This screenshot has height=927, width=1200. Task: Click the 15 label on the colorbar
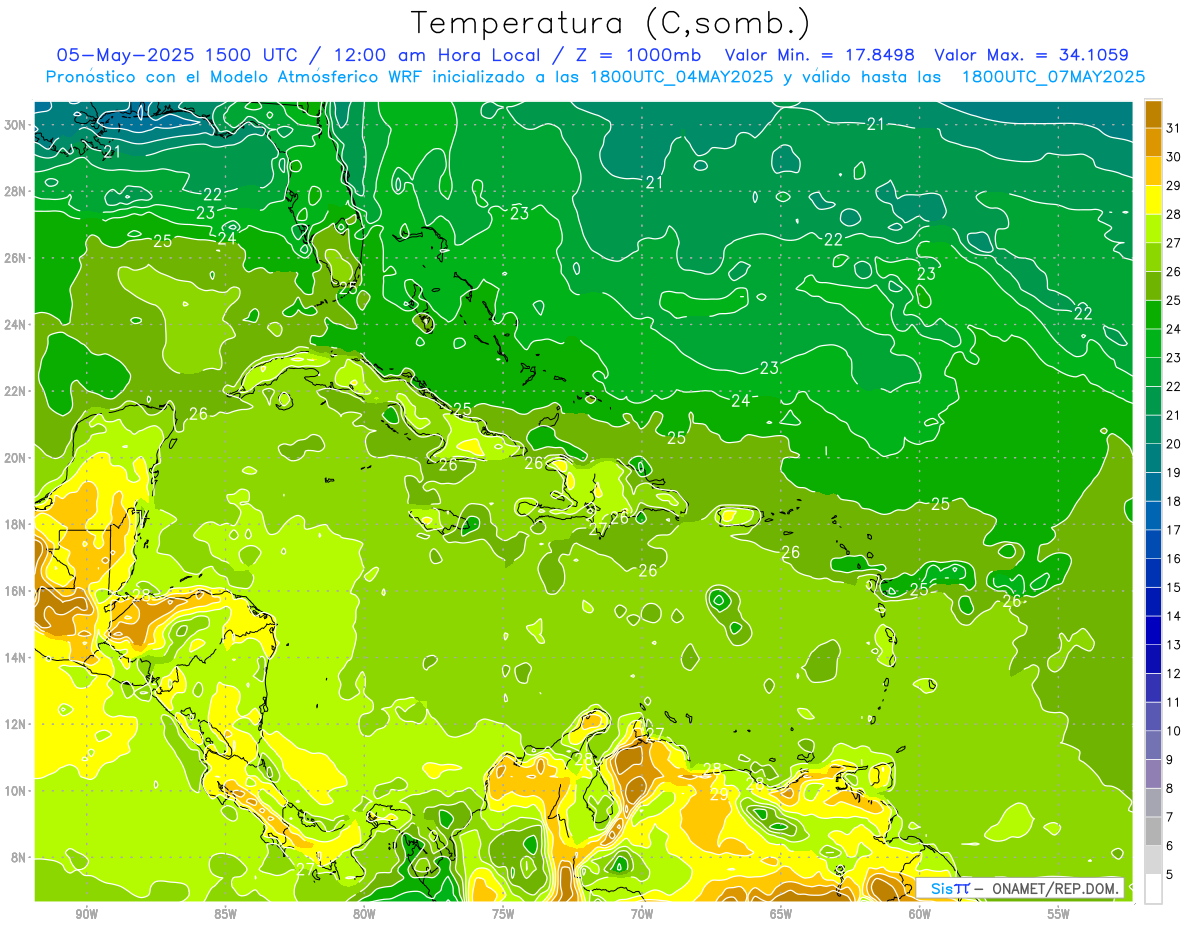pyautogui.click(x=1173, y=587)
